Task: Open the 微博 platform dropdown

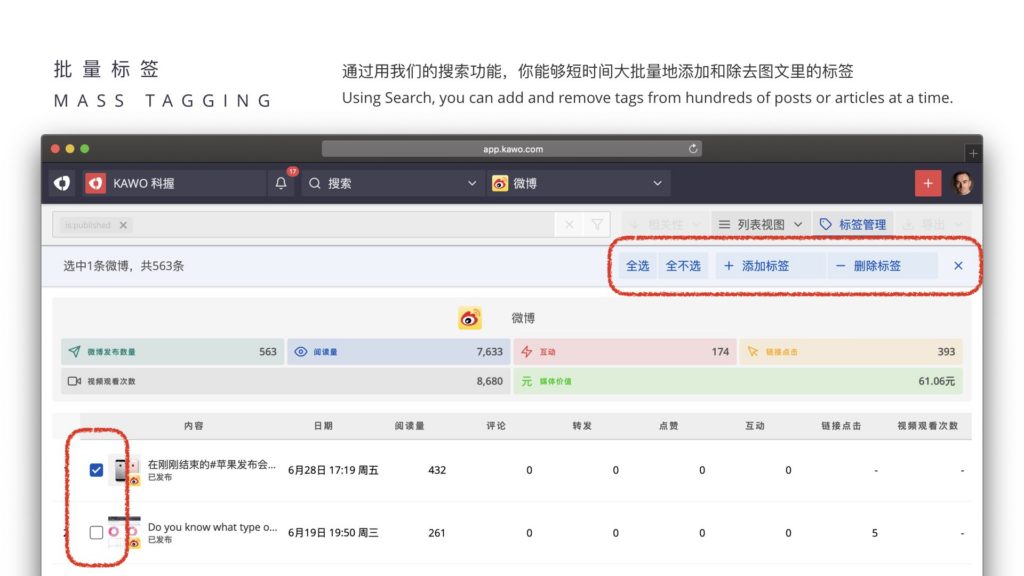Action: (x=578, y=183)
